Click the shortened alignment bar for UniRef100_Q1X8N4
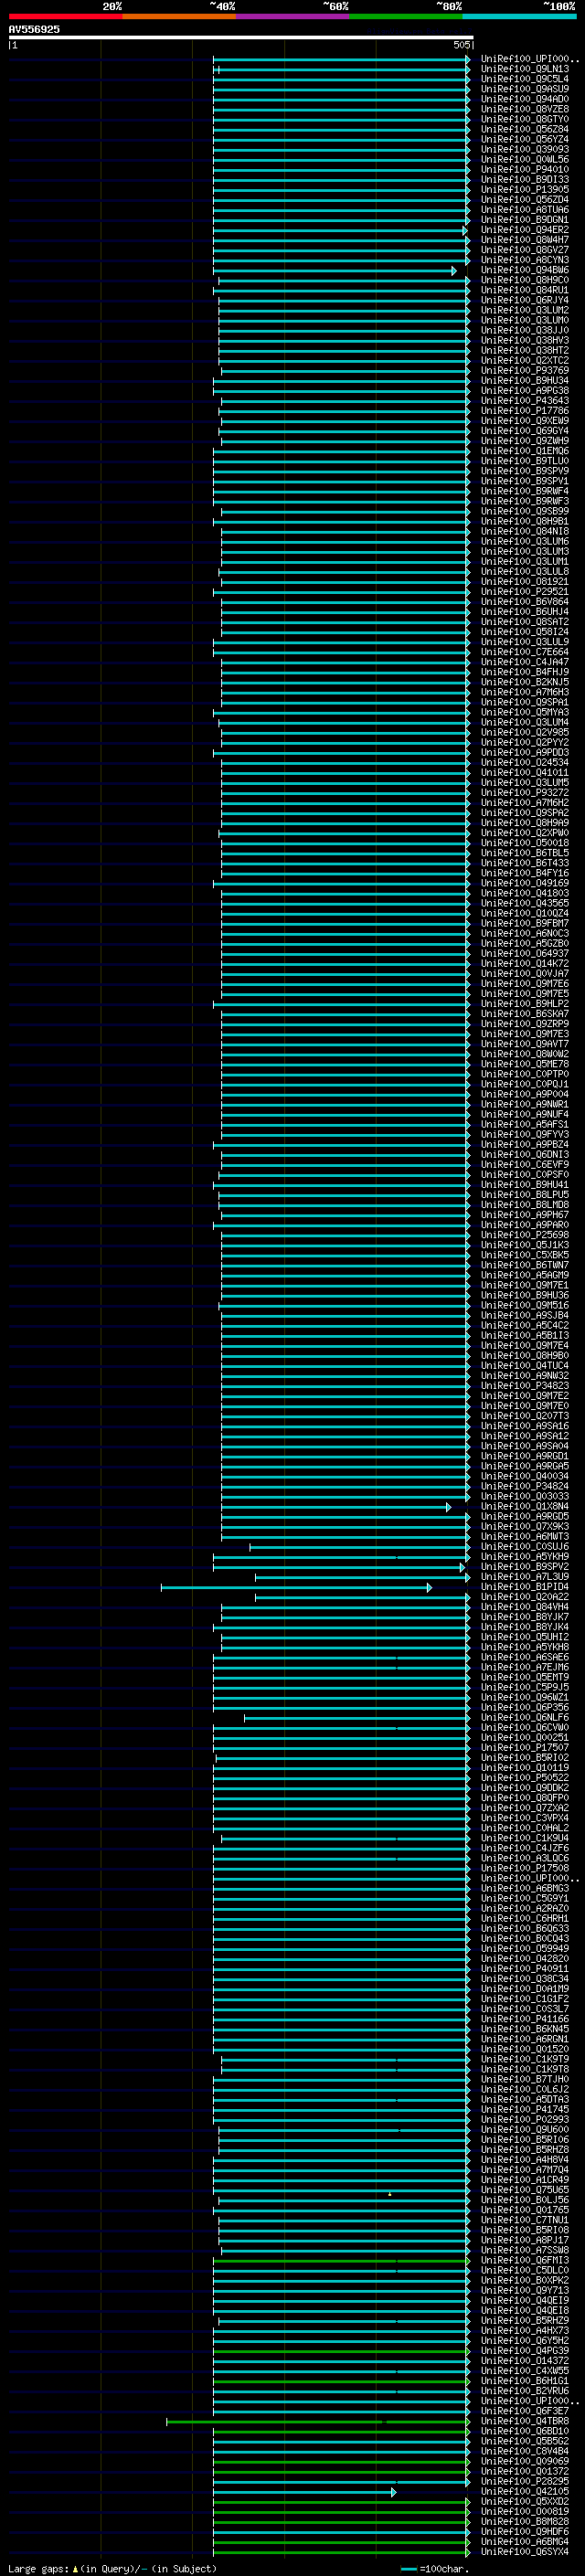Viewport: 585px width, 2576px height. point(336,1506)
